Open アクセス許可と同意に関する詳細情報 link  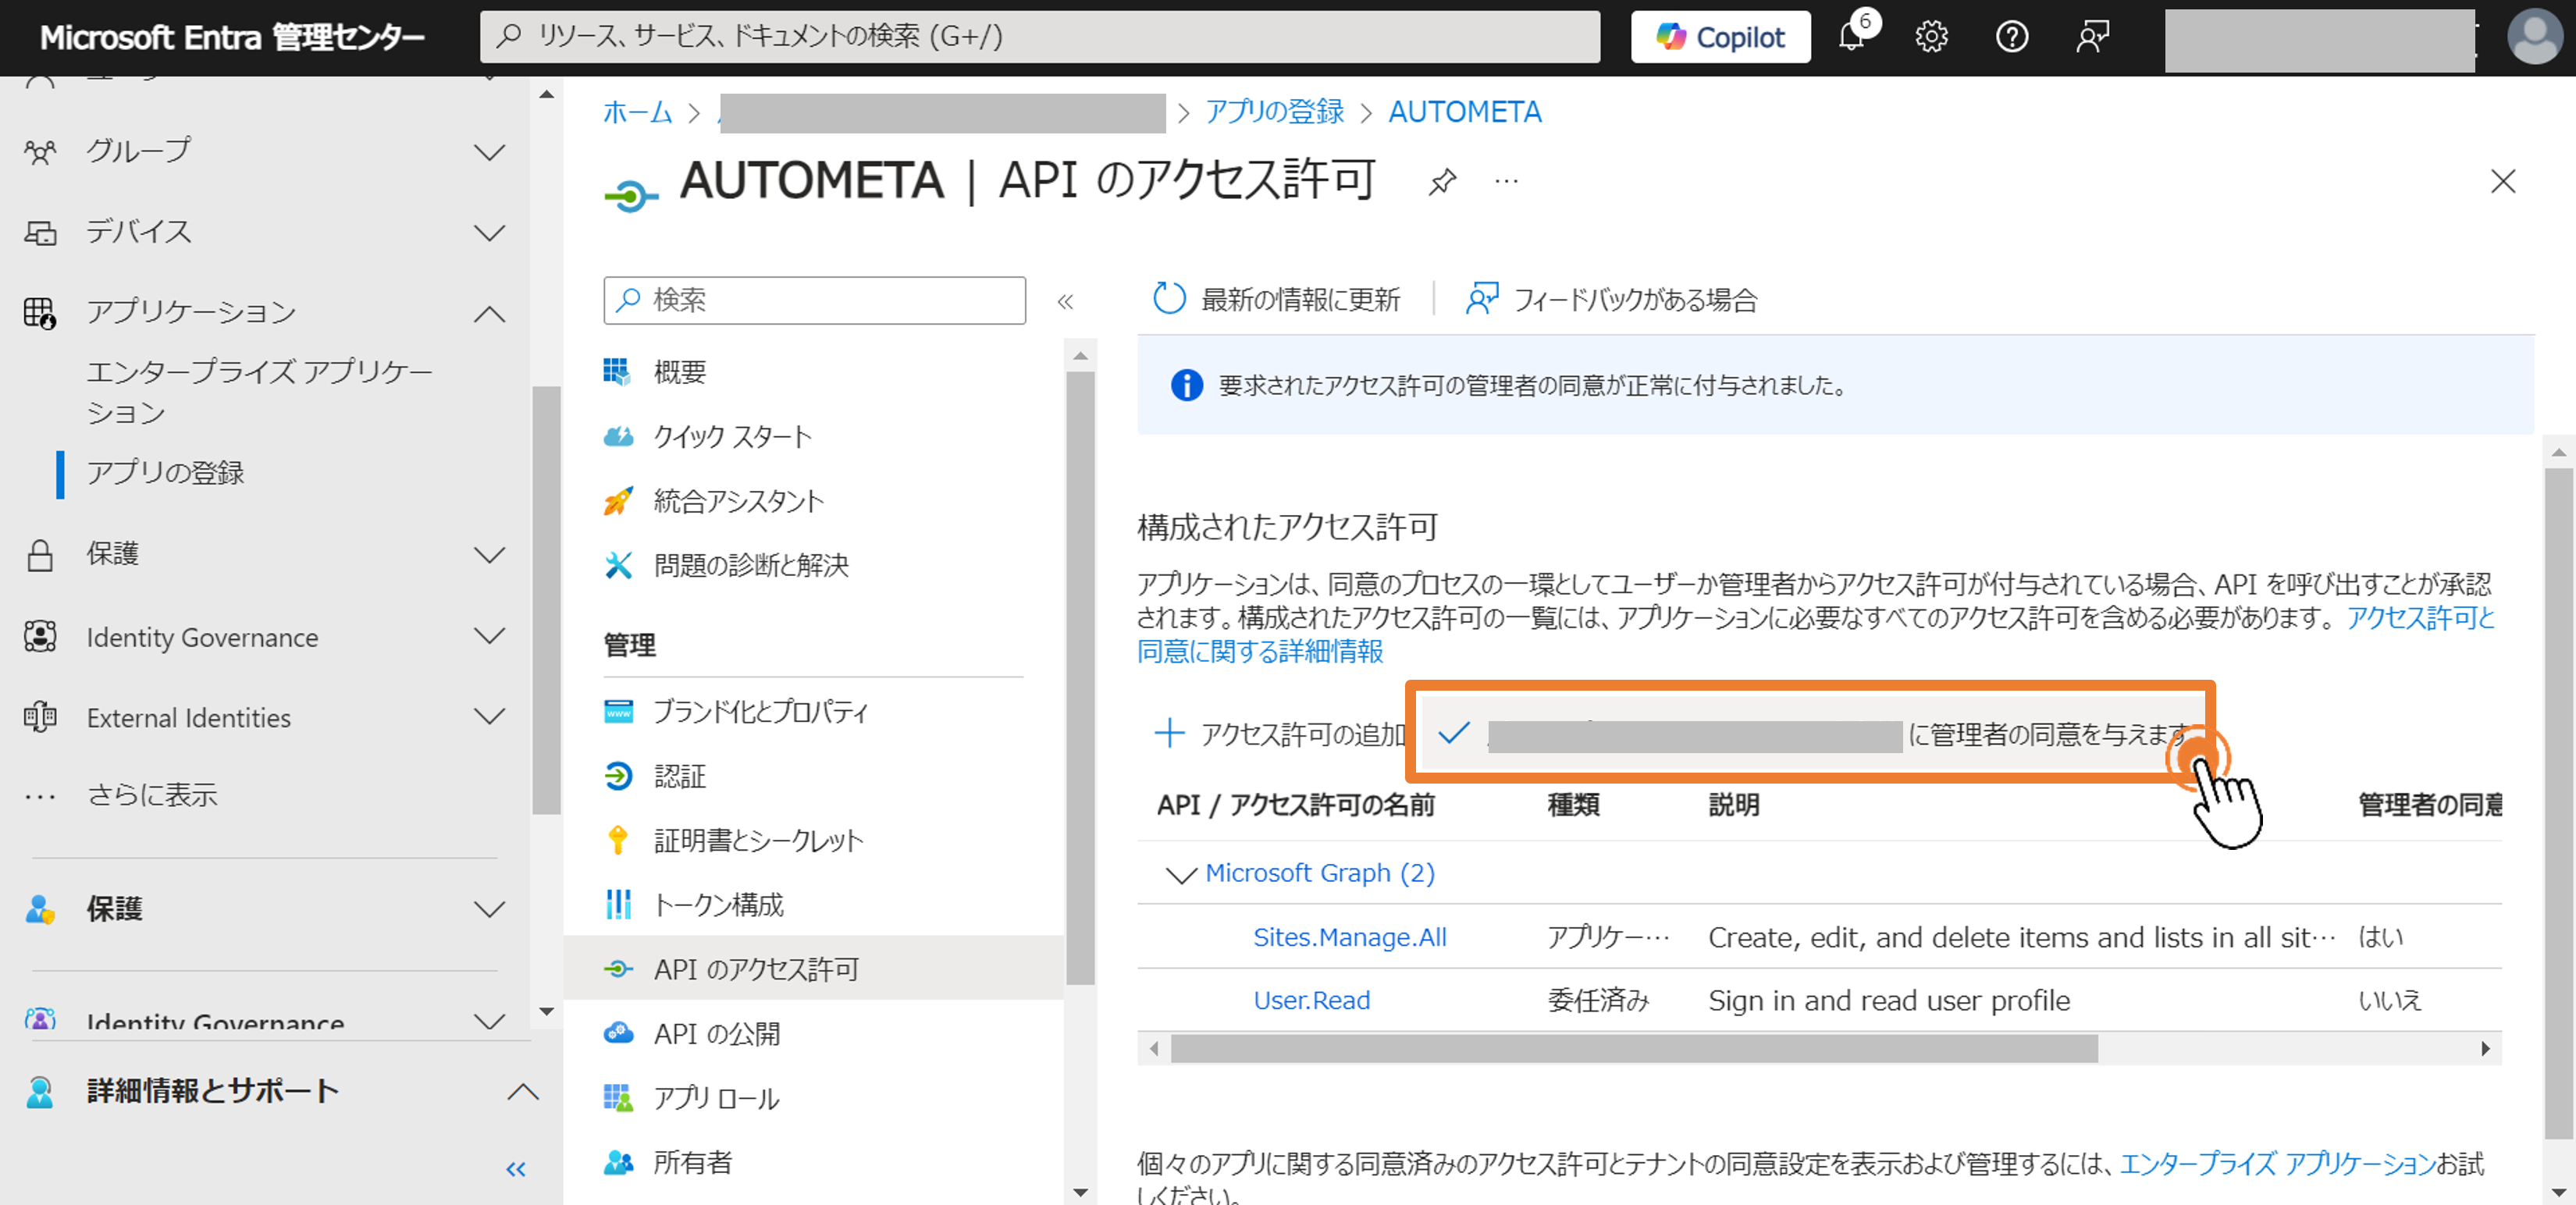click(1260, 651)
